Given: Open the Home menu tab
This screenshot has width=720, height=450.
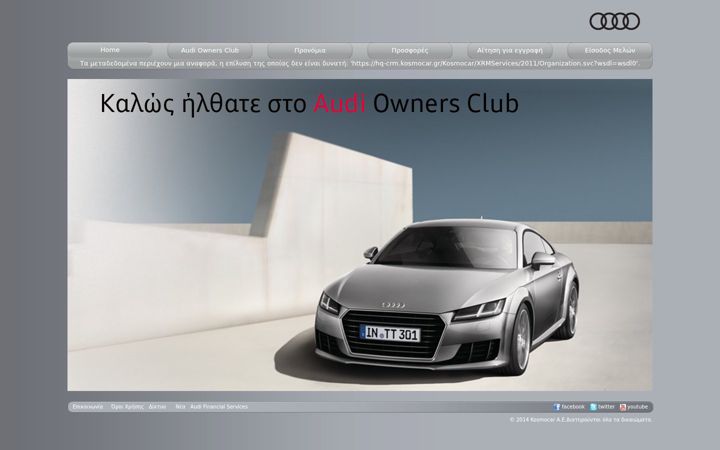Looking at the screenshot, I should [110, 50].
